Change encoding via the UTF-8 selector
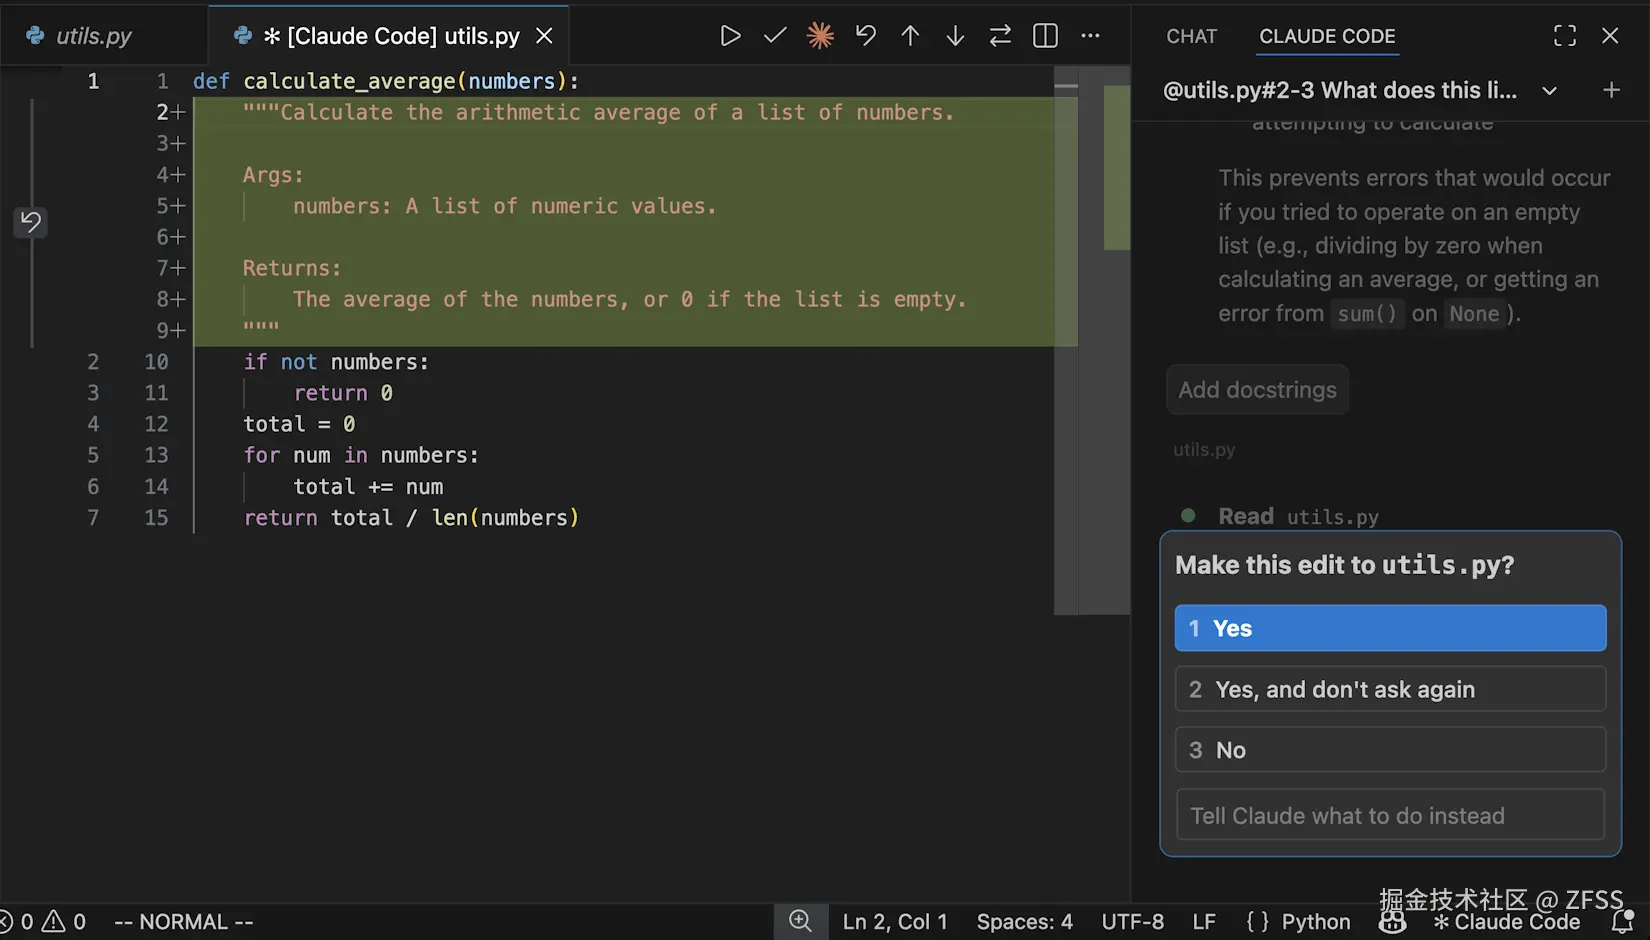 tap(1133, 921)
